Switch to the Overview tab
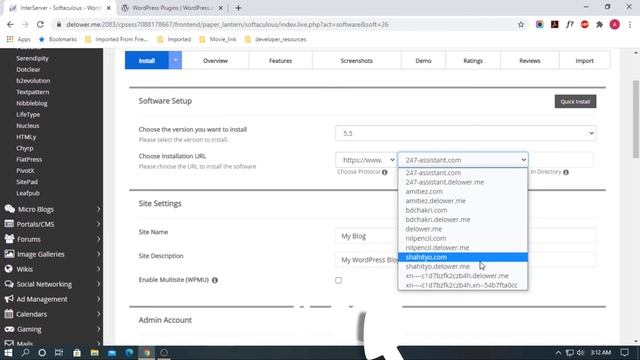Viewport: 640px width, 360px height. click(x=215, y=60)
